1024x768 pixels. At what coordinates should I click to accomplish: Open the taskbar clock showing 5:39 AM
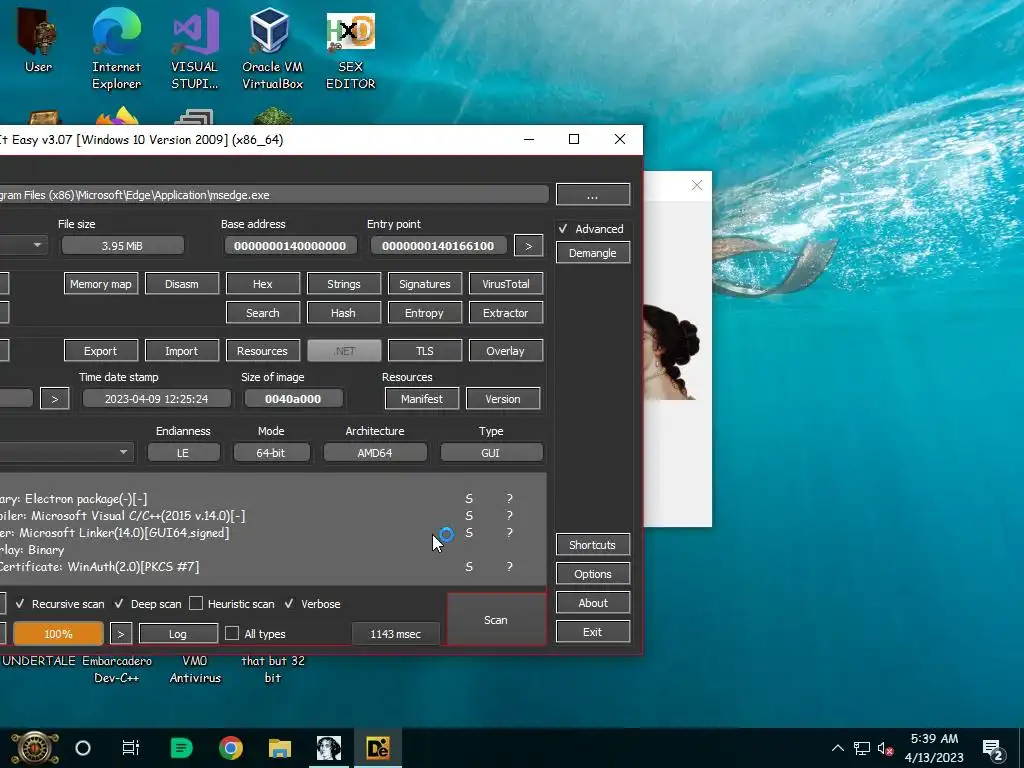pyautogui.click(x=934, y=748)
